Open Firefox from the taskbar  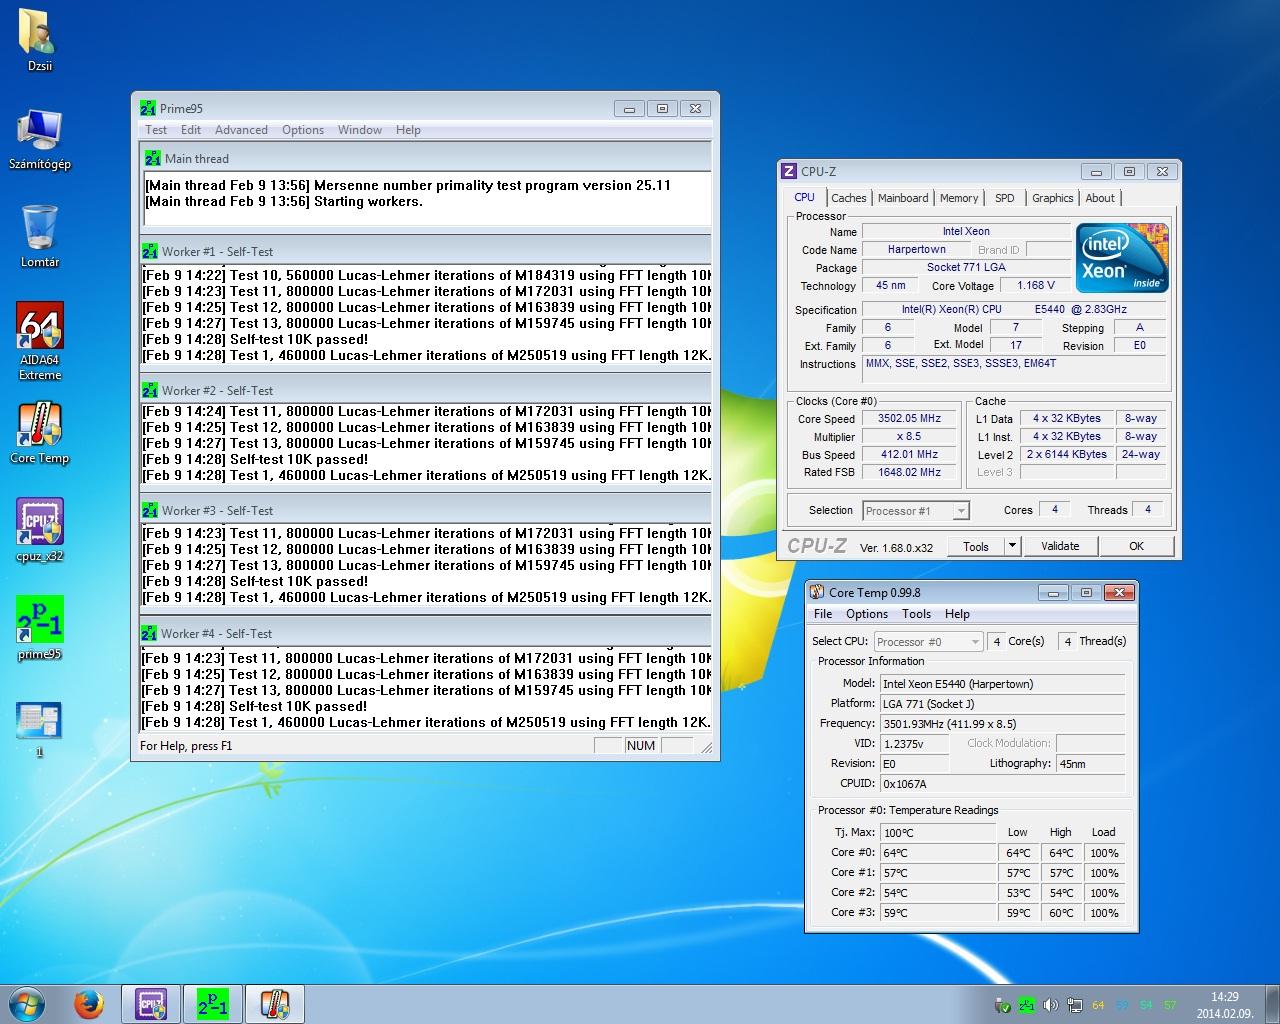(89, 1004)
